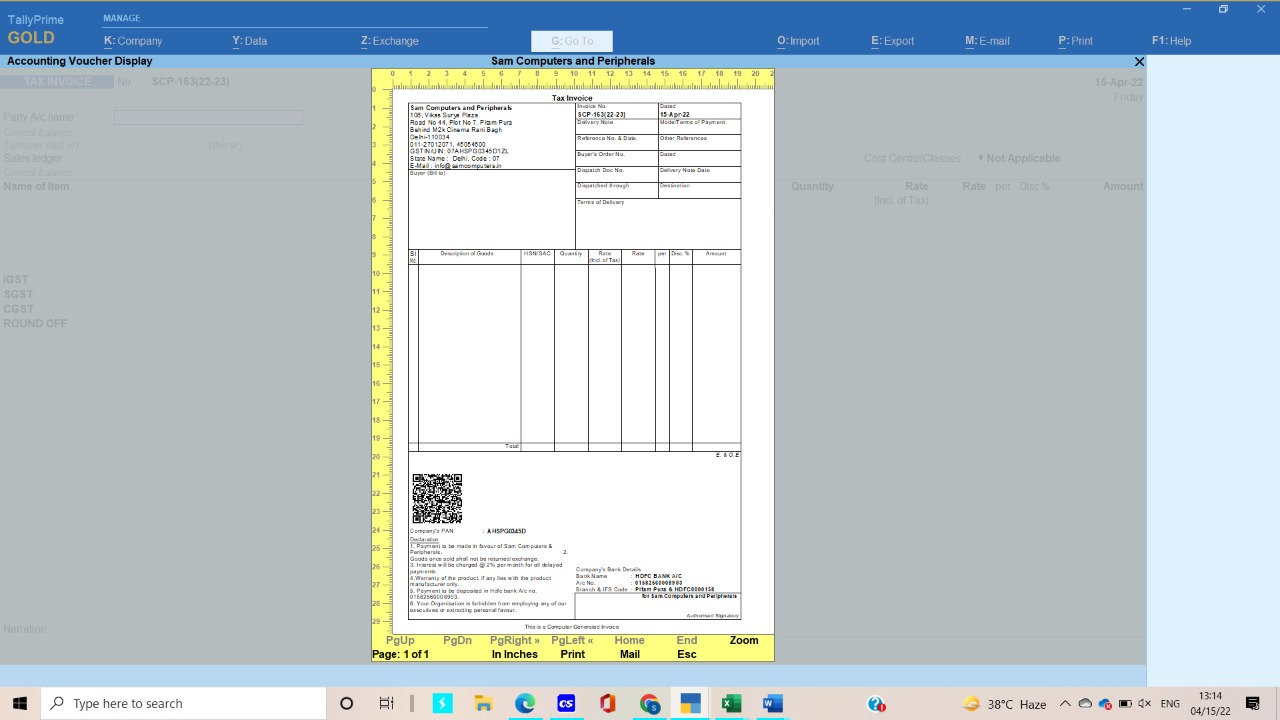Click Esc in preview footer

pyautogui.click(x=686, y=654)
